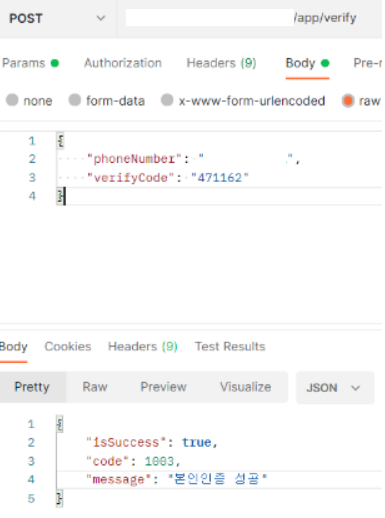Image resolution: width=385 pixels, height=518 pixels.
Task: Open the Test Results tab
Action: (x=230, y=347)
